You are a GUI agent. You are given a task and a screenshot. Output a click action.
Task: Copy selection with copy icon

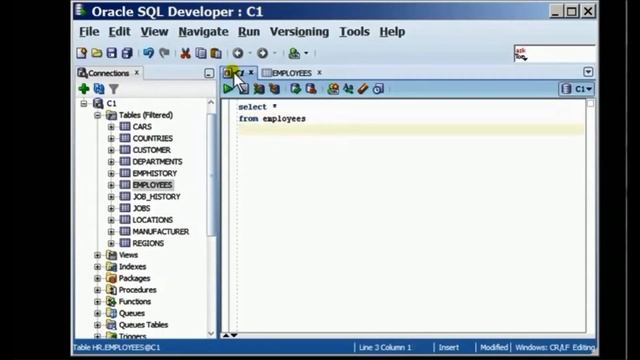pos(200,53)
